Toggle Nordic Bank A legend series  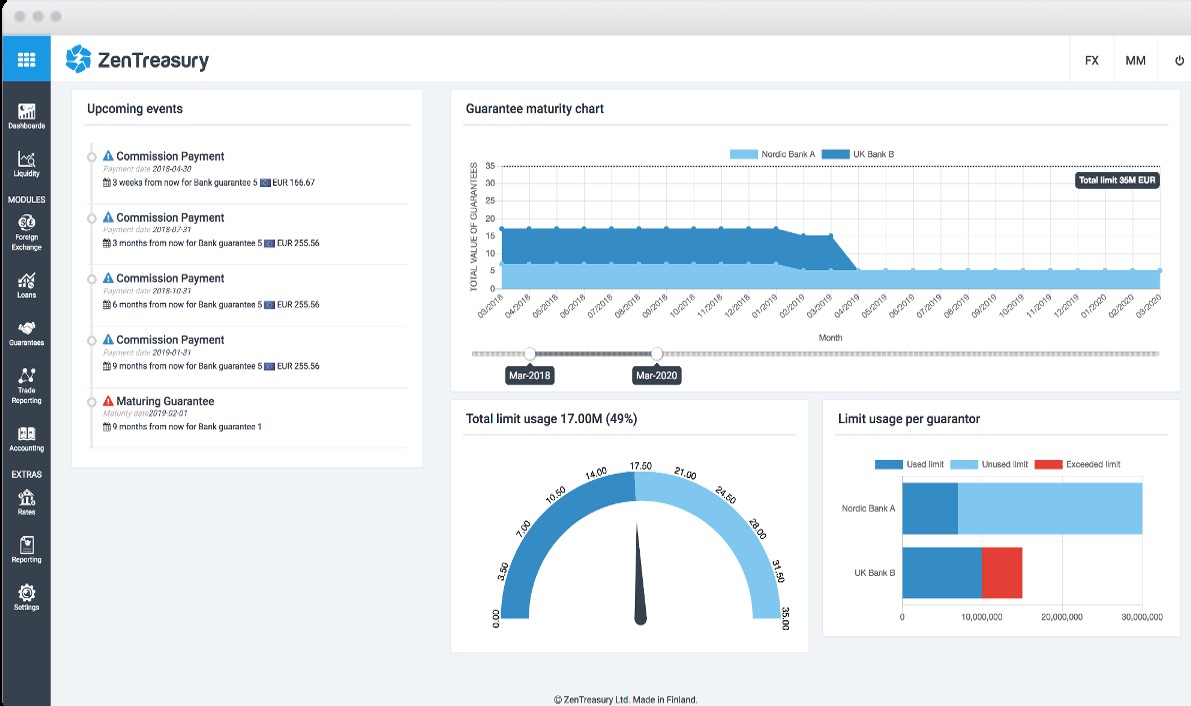point(772,154)
